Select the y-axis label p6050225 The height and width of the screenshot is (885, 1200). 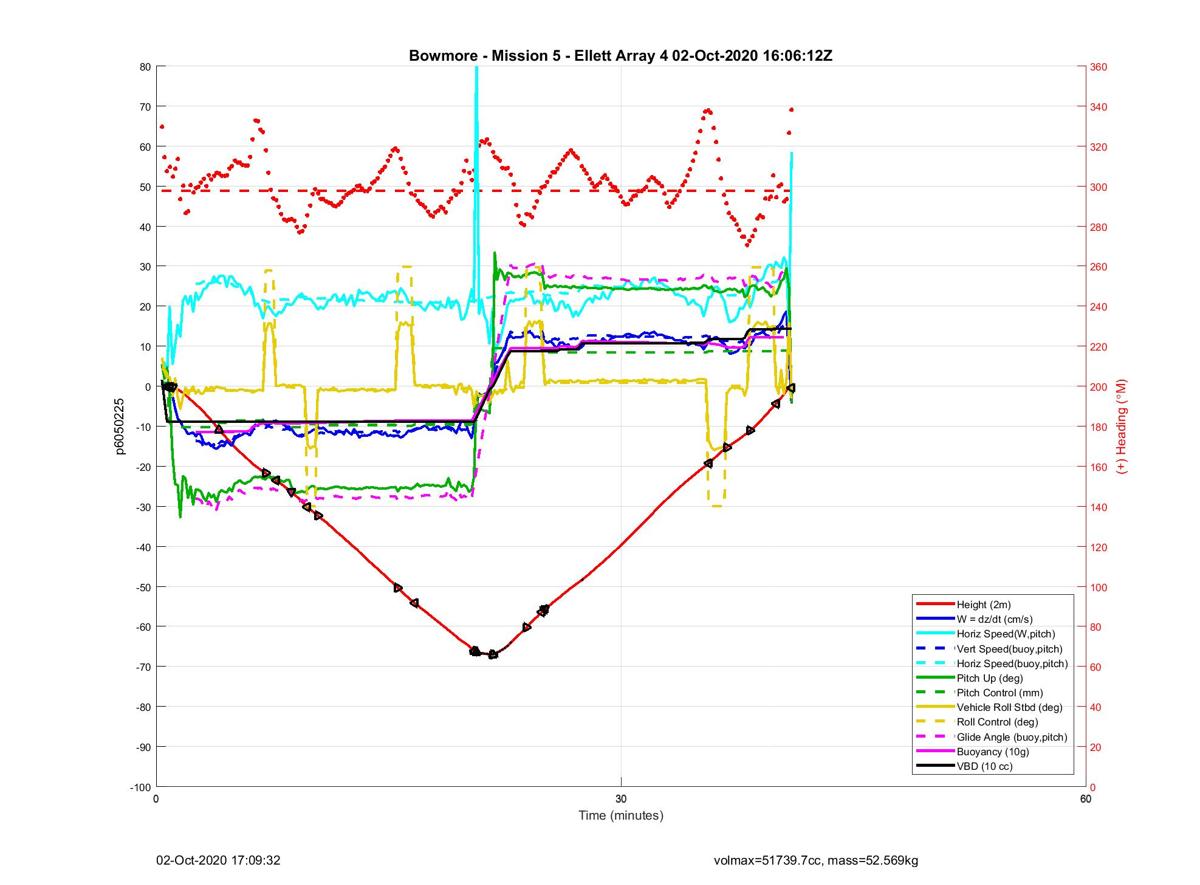pyautogui.click(x=119, y=427)
